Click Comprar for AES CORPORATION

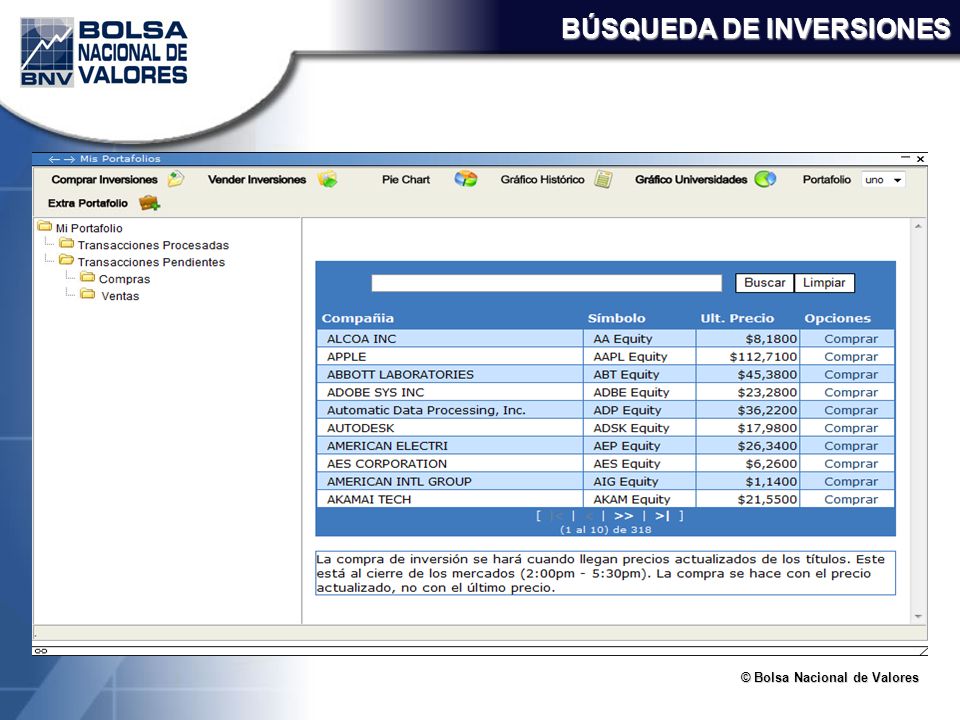[x=851, y=463]
